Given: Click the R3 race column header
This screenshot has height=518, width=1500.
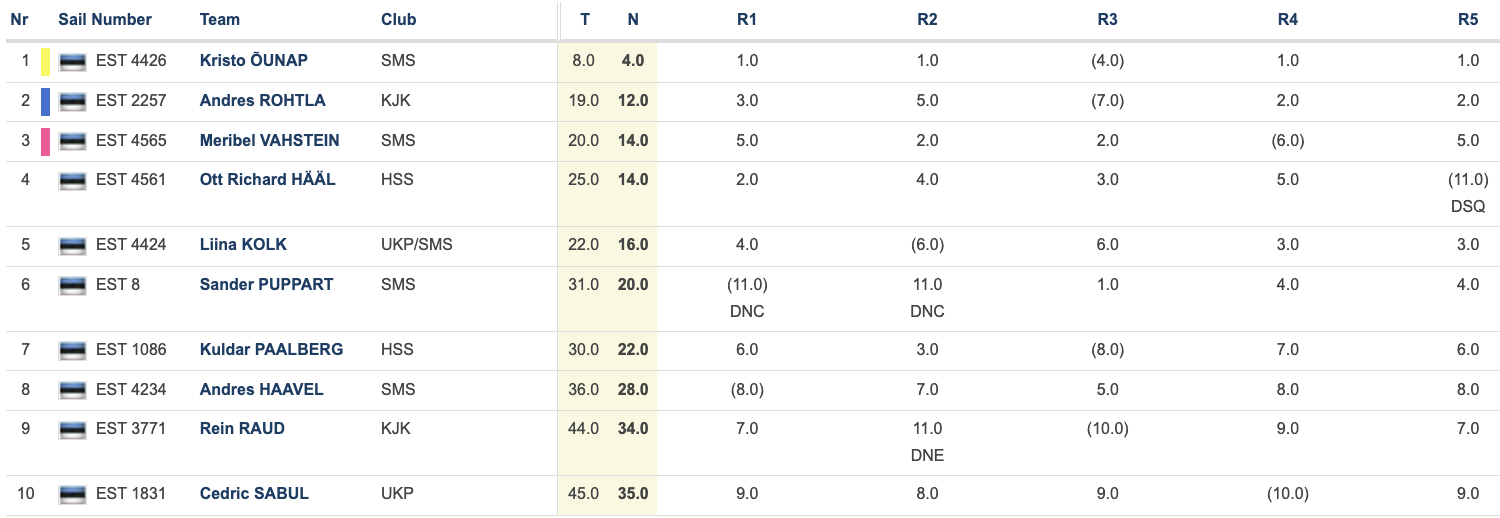Looking at the screenshot, I should click(x=1107, y=19).
